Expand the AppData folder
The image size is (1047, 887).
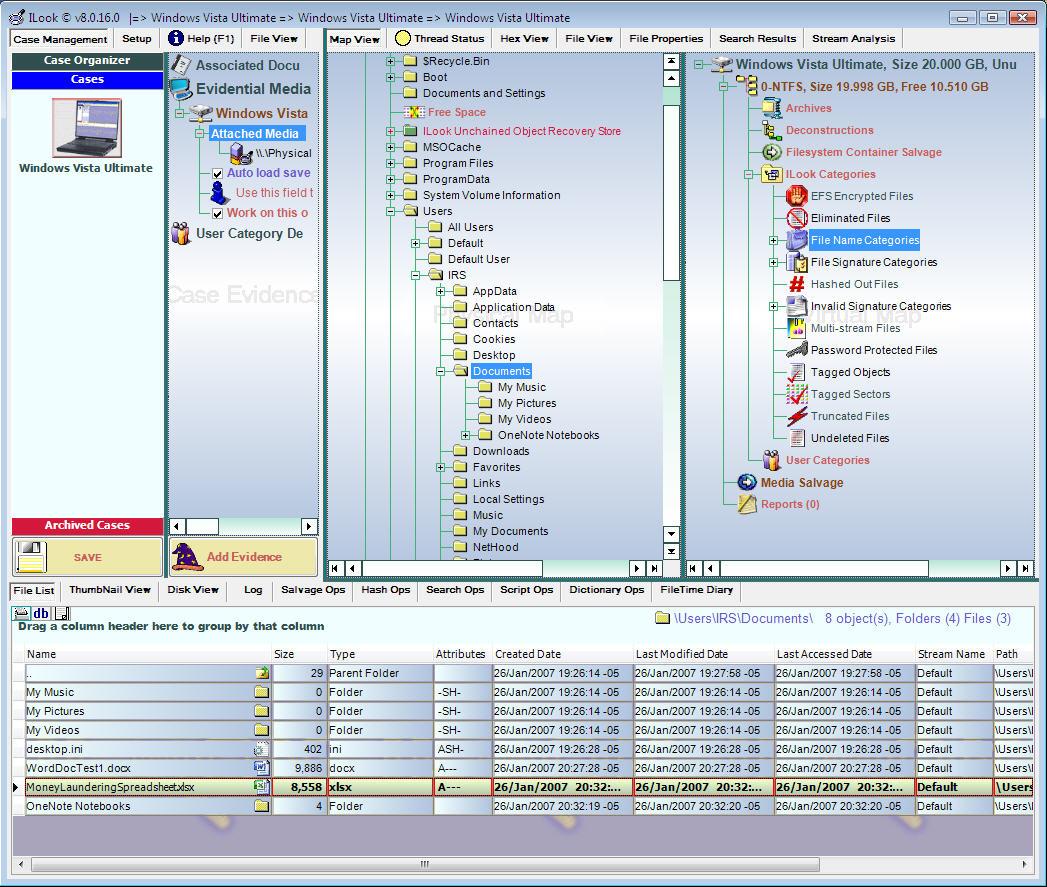tap(441, 291)
